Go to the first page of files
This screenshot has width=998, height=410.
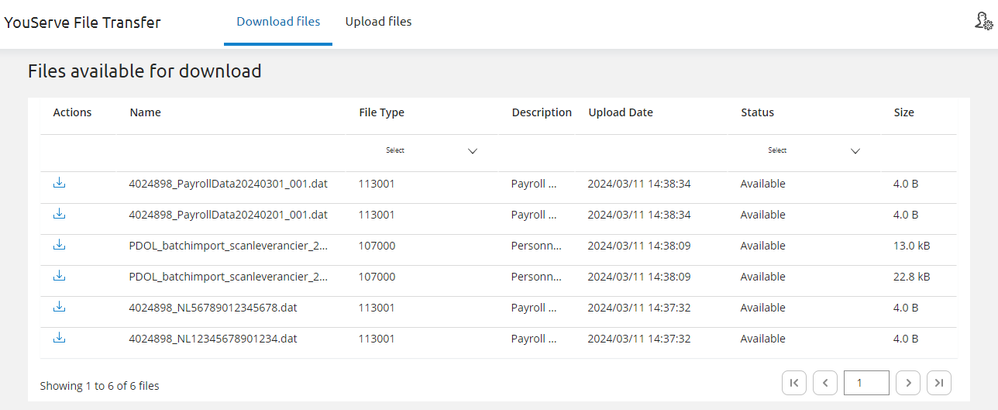[793, 382]
